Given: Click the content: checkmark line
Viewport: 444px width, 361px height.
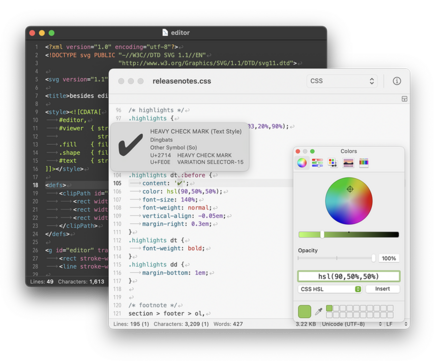Looking at the screenshot, I should point(165,183).
